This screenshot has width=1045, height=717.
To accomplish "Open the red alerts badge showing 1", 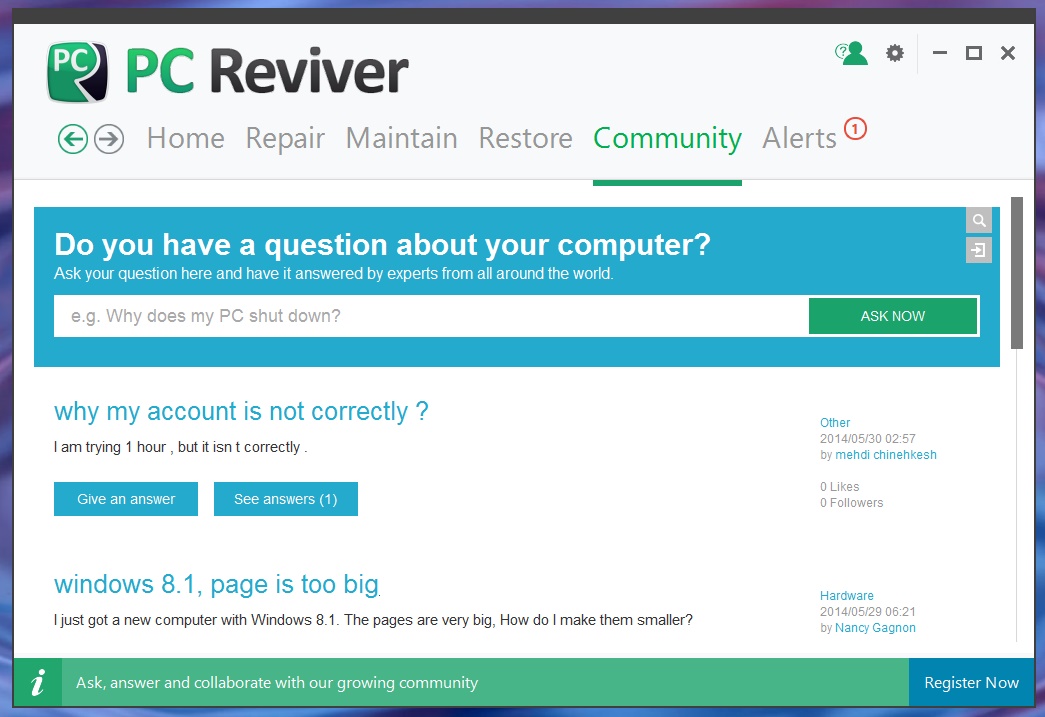I will click(x=855, y=129).
